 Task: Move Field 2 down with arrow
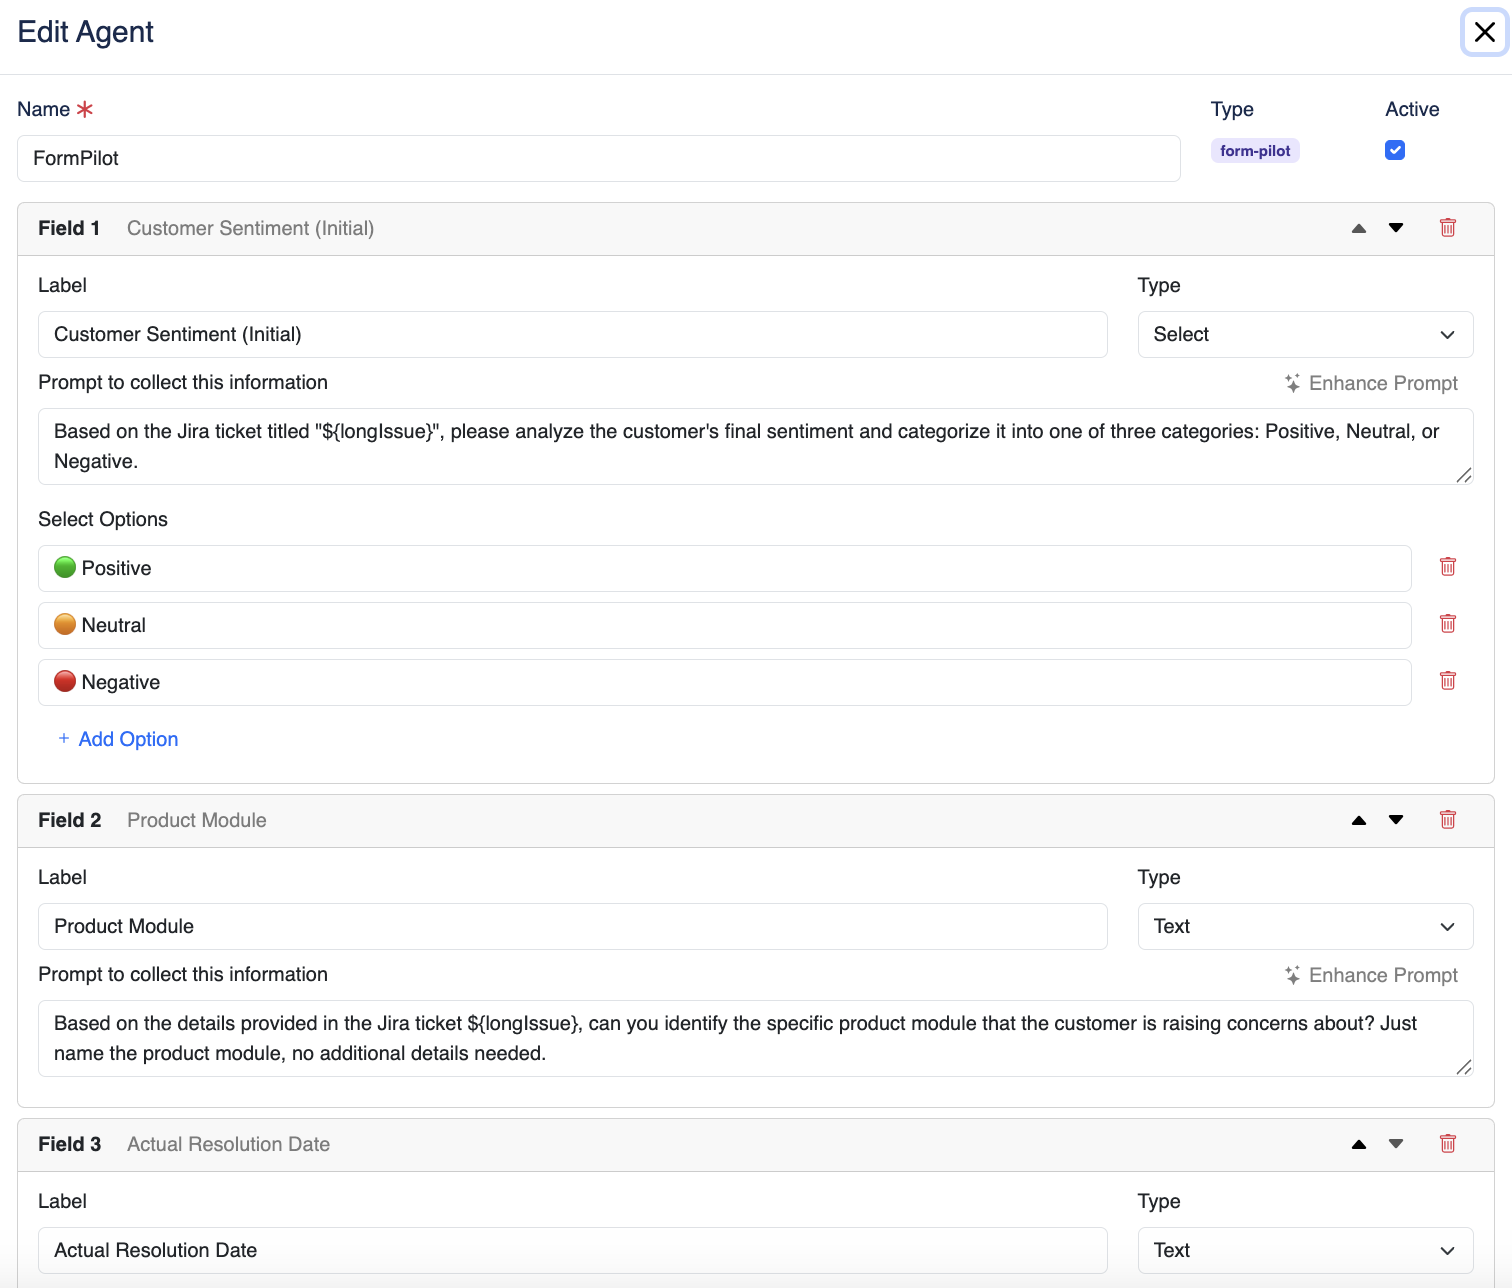1396,820
